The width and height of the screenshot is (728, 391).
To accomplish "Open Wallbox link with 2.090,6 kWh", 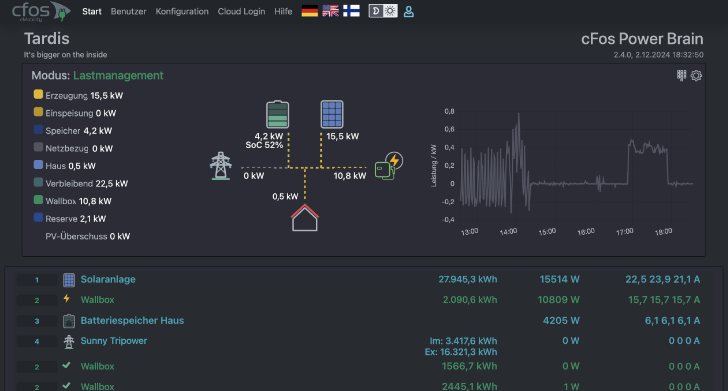I will point(98,300).
